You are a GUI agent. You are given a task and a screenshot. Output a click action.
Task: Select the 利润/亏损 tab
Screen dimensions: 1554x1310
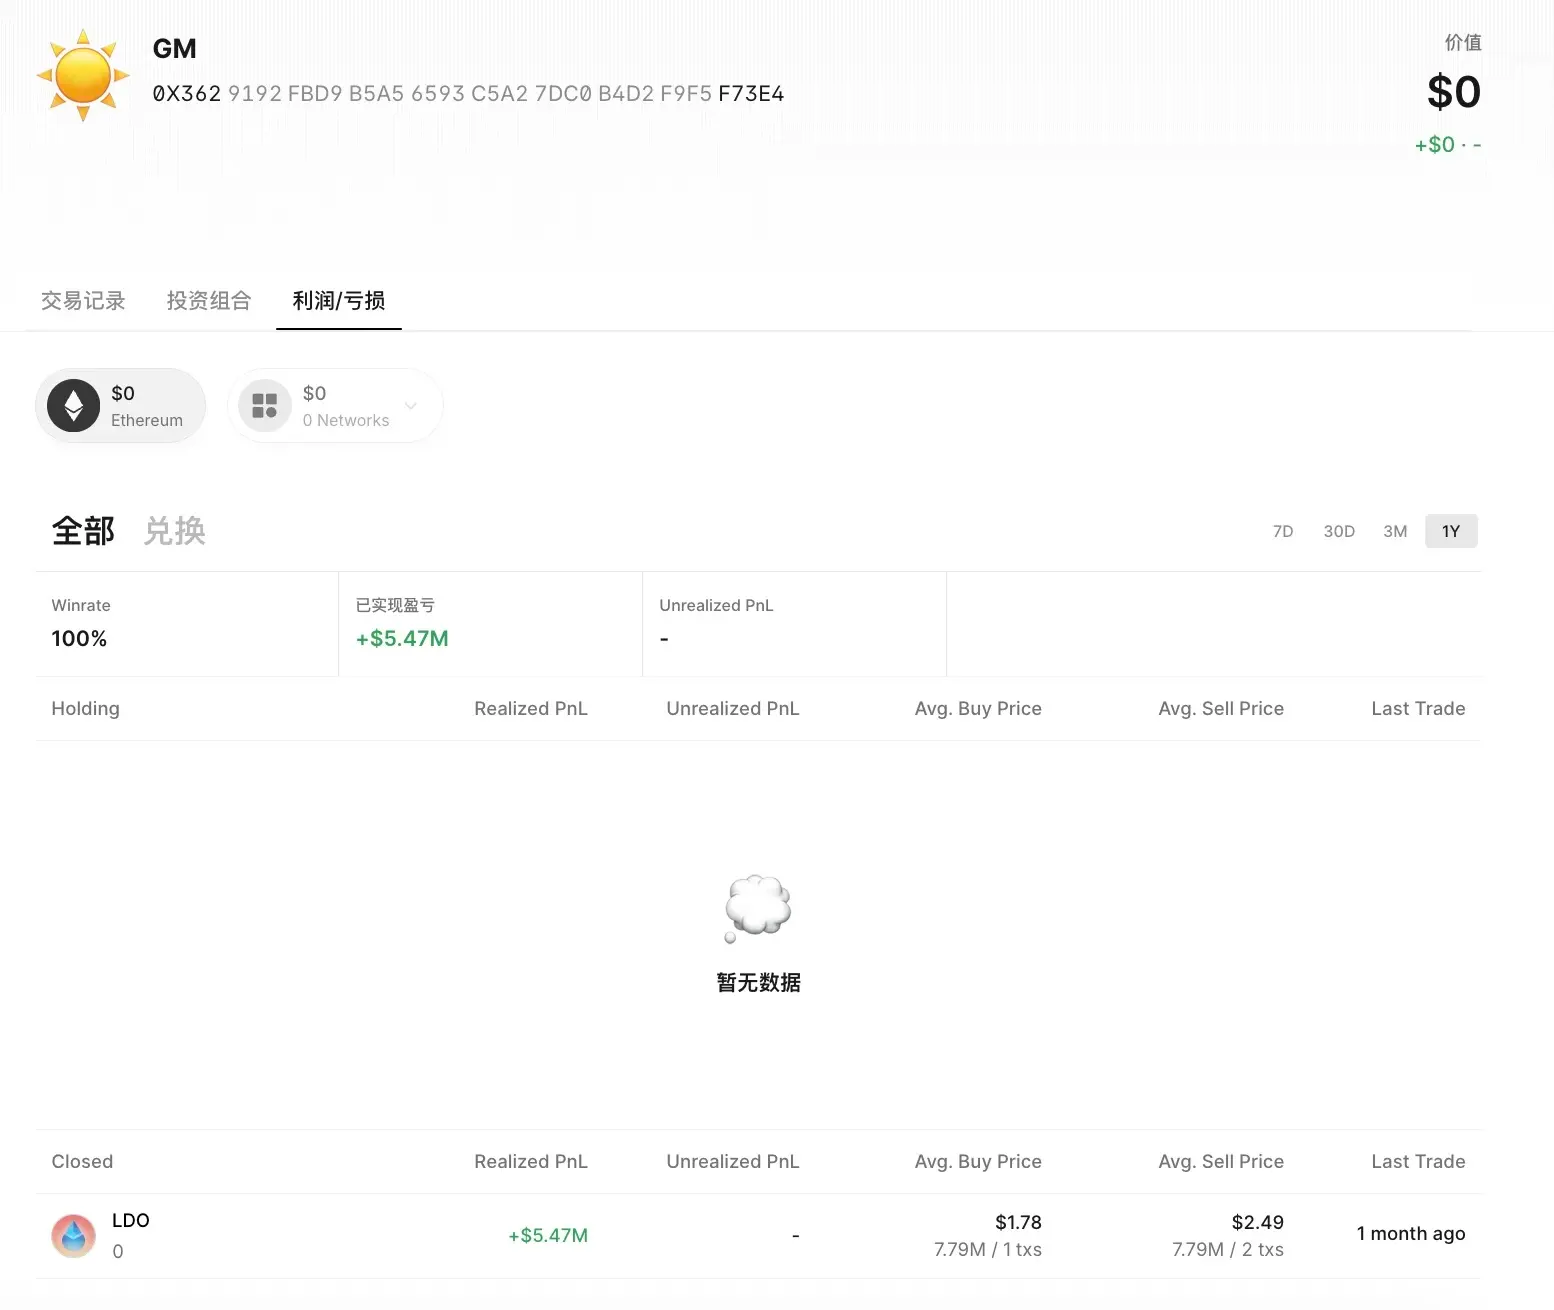click(338, 301)
